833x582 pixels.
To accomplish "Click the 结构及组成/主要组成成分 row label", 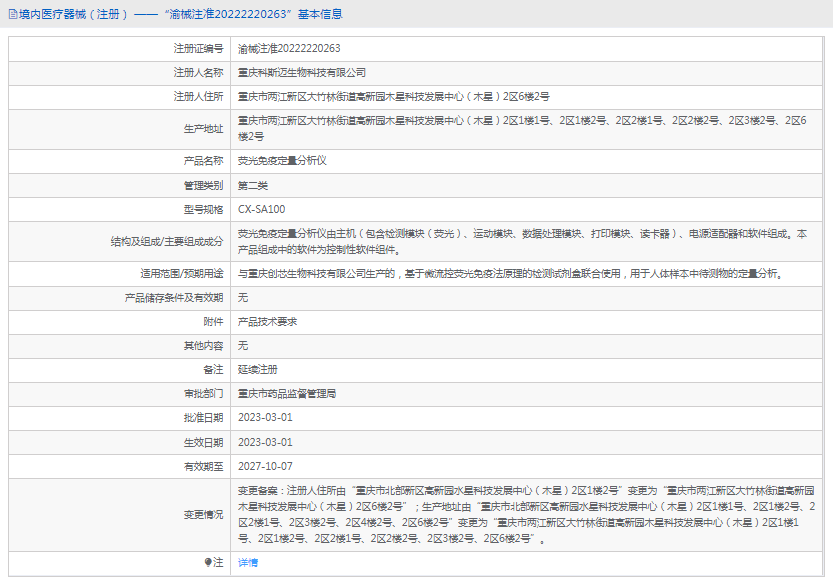I will (x=167, y=242).
